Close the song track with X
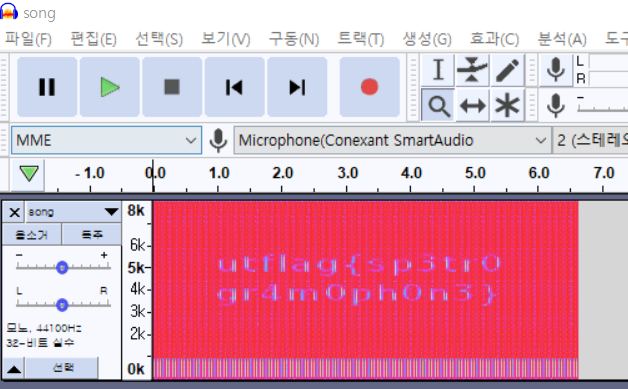This screenshot has width=628, height=389. point(14,212)
